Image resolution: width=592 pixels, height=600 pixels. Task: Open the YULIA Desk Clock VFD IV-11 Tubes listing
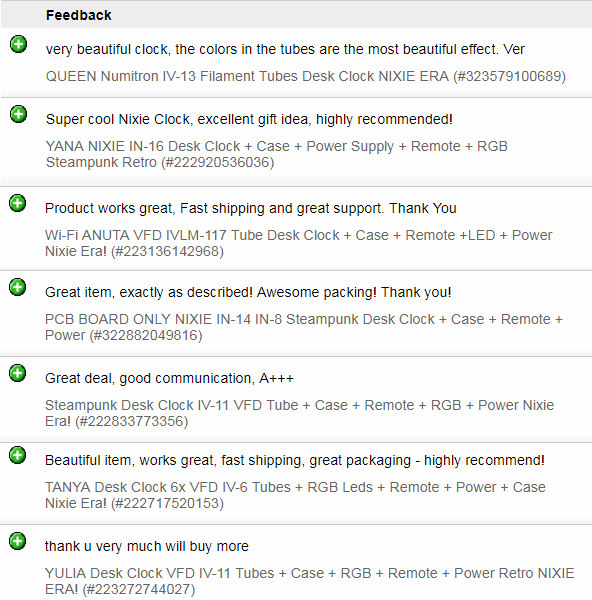(x=310, y=581)
